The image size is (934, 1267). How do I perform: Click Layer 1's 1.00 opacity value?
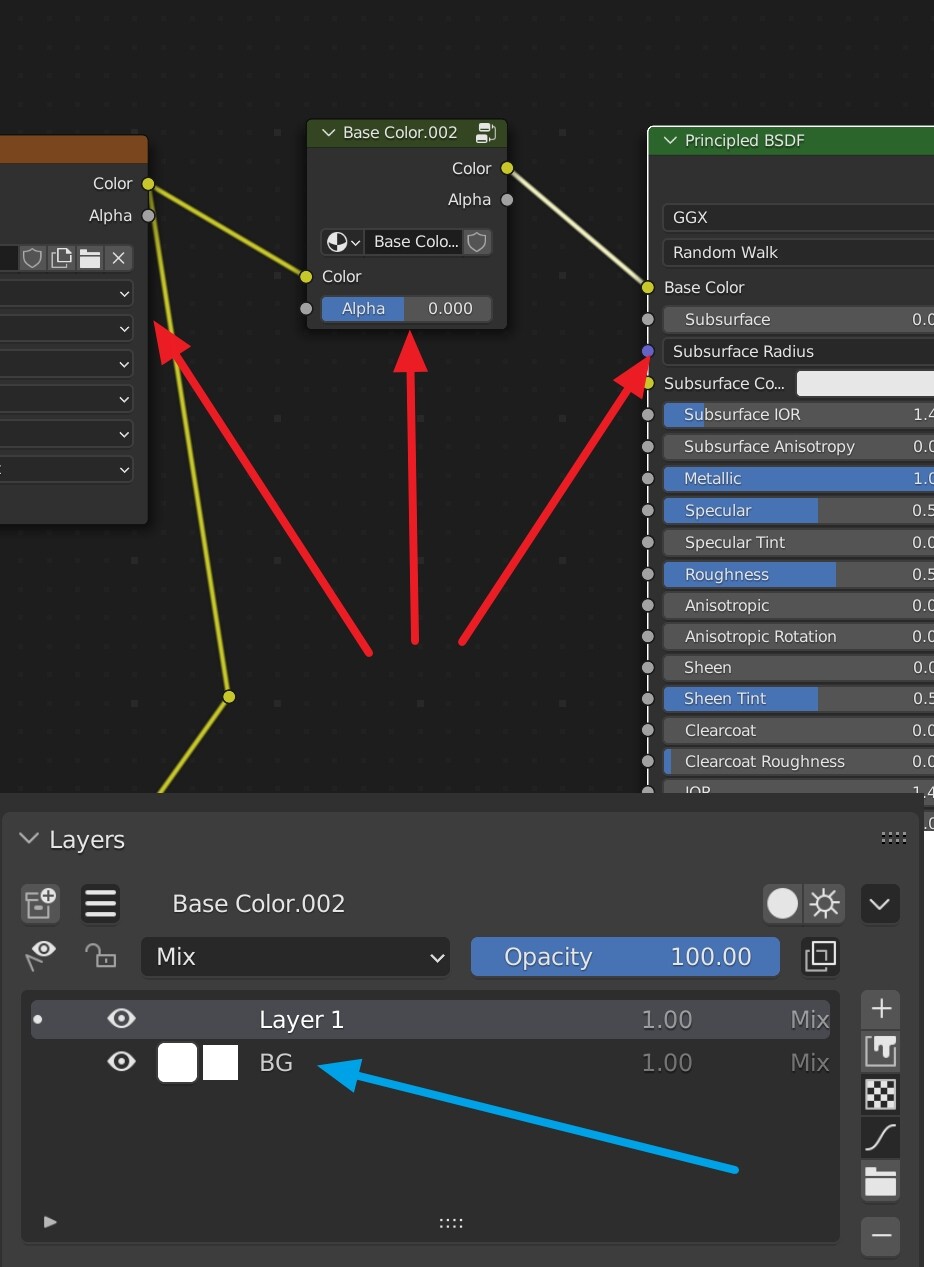coord(667,1020)
